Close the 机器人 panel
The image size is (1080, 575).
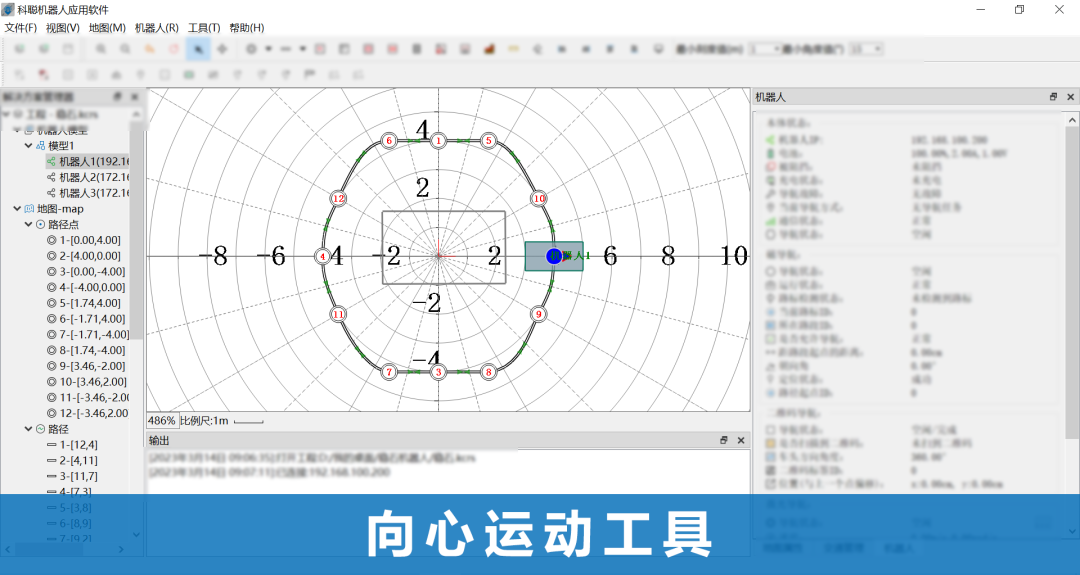tap(1070, 97)
